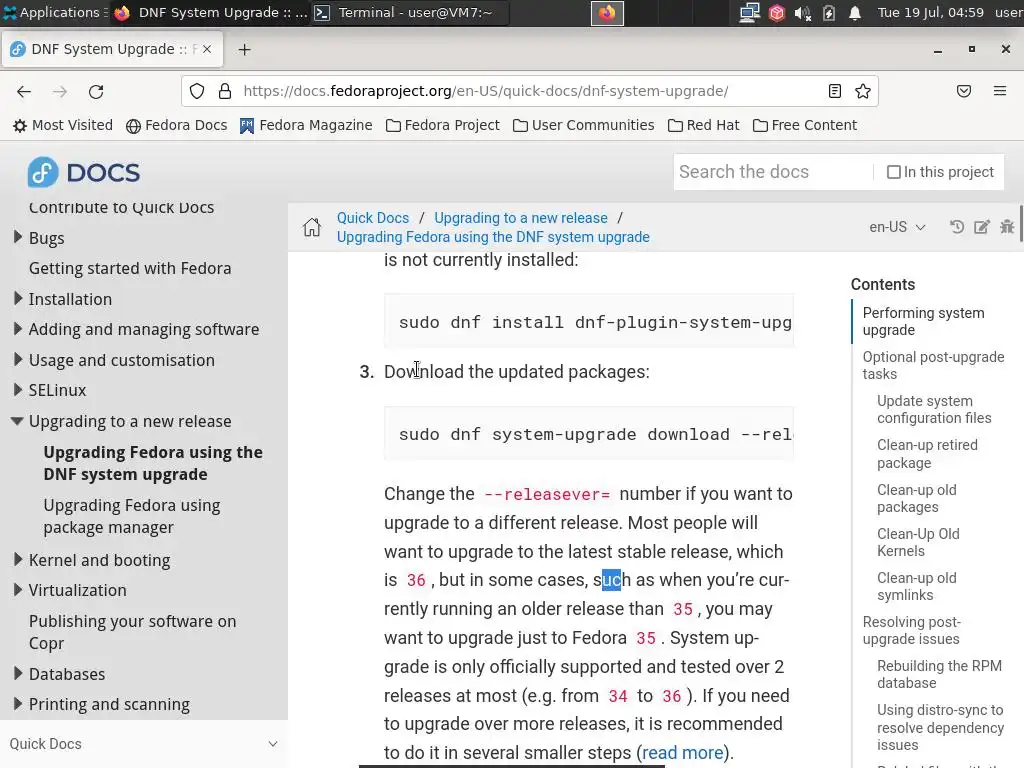
Task: Toggle reader view in the address bar
Action: [x=835, y=91]
